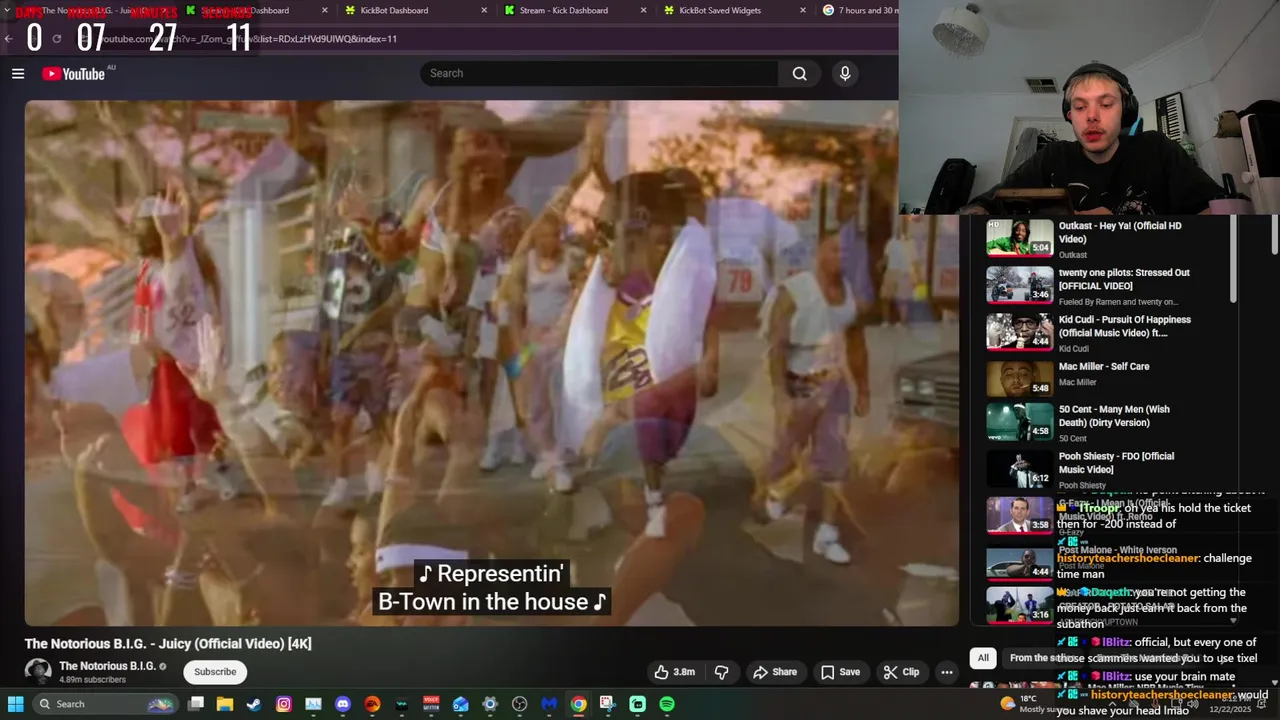Select 'Mac Miller - Self Care' title
This screenshot has width=1280, height=720.
click(x=1104, y=367)
